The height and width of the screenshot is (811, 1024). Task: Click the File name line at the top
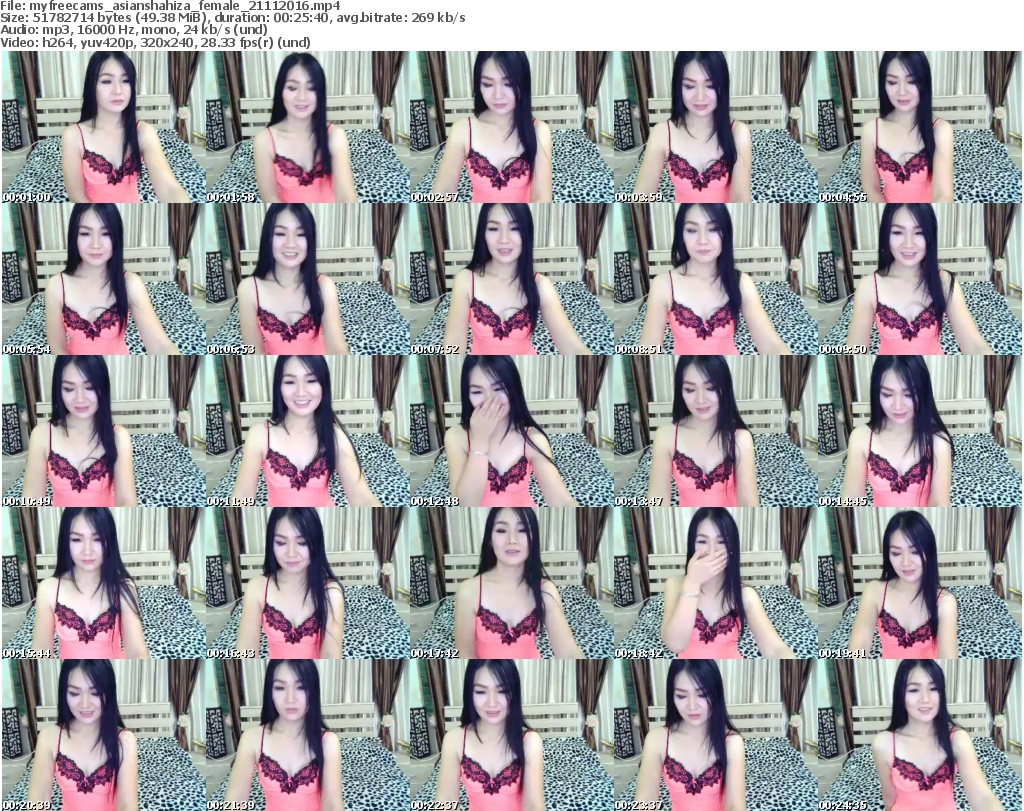(170, 6)
